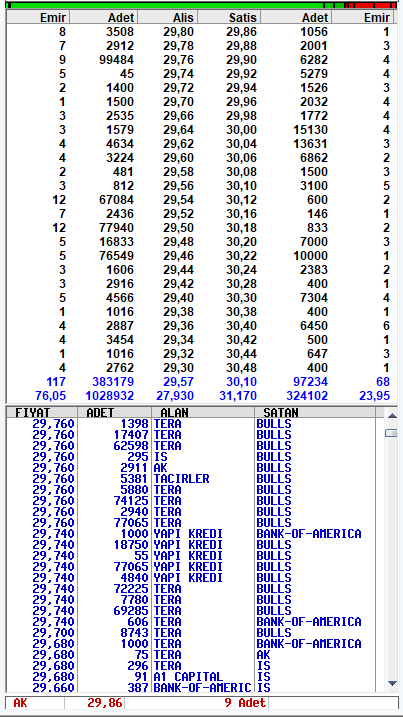
Task: Click the trades list scrollbar thumb
Action: click(x=392, y=433)
